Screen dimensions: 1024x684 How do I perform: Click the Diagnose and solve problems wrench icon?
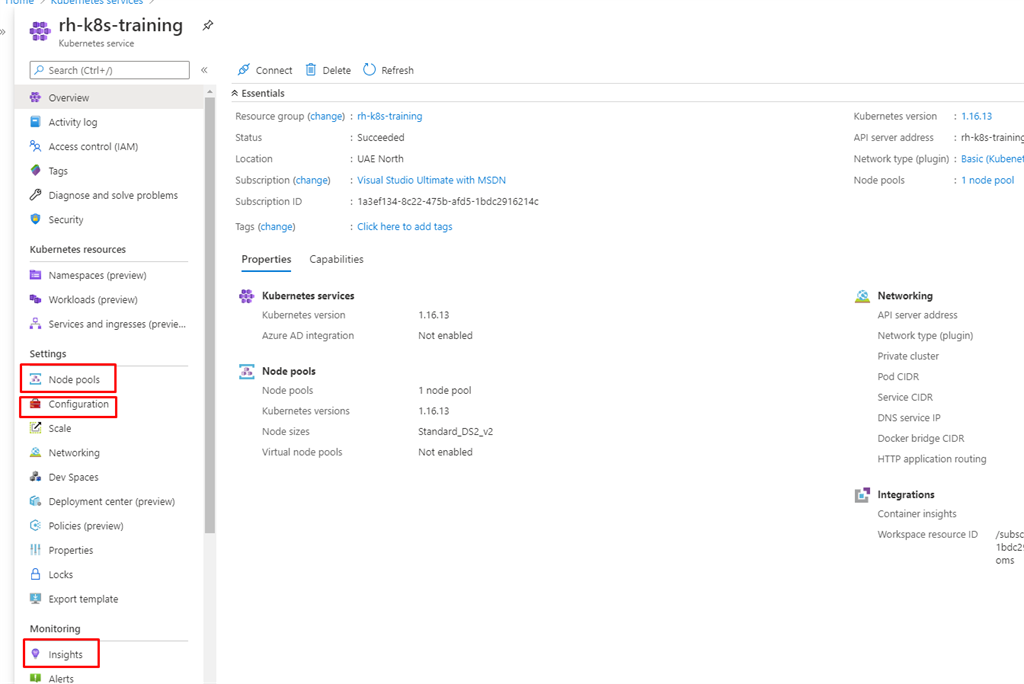[36, 195]
